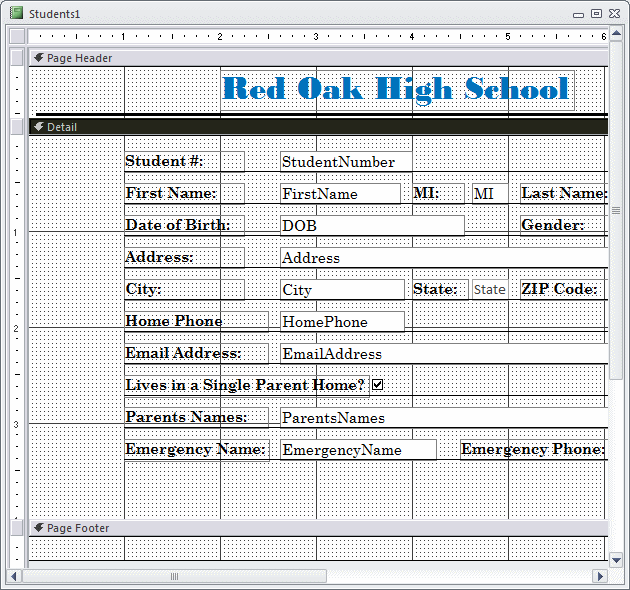Select the Last Name: label

click(564, 194)
